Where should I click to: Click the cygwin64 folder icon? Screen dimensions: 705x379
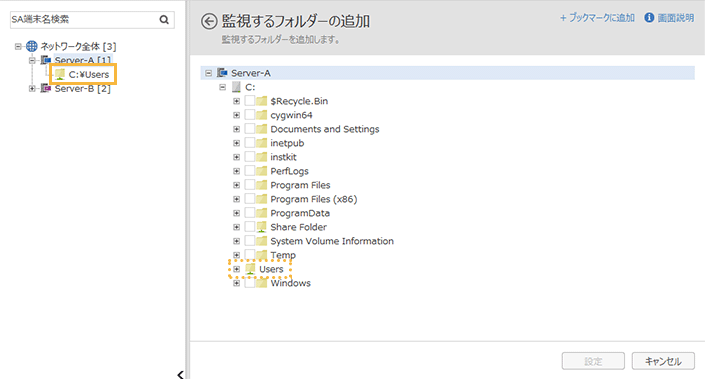(262, 115)
